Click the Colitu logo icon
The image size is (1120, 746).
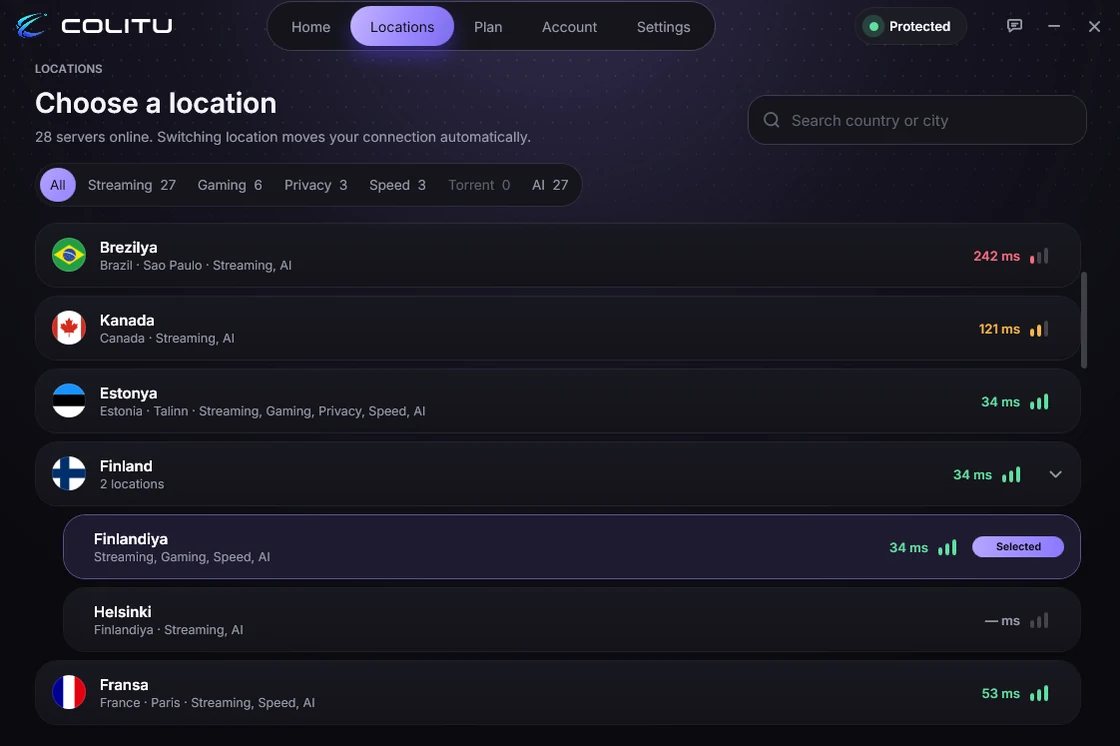[x=31, y=26]
